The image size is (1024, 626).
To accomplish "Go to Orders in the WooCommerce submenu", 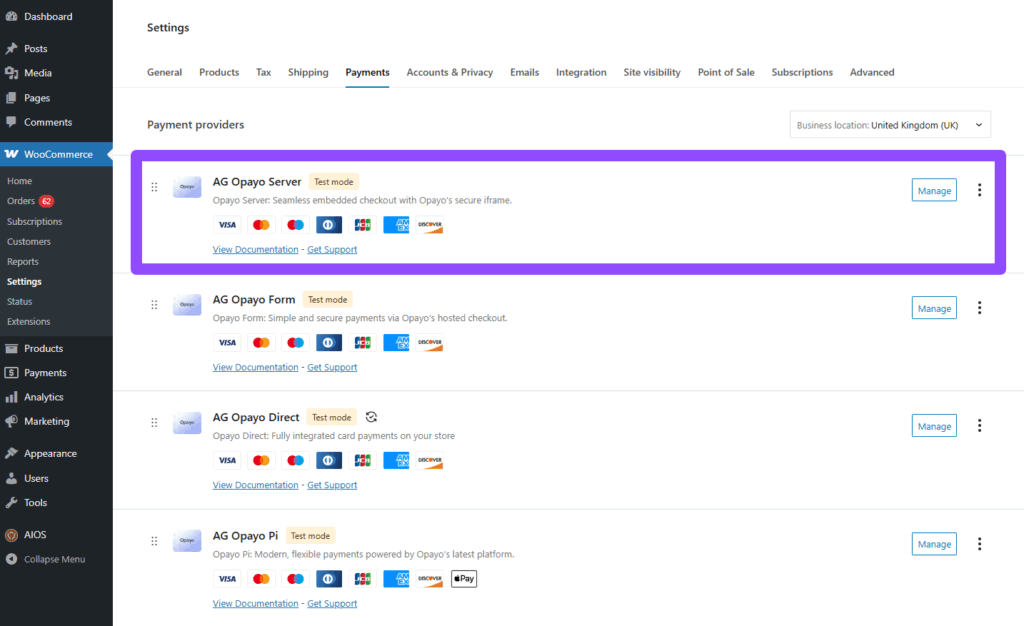I will [x=21, y=201].
